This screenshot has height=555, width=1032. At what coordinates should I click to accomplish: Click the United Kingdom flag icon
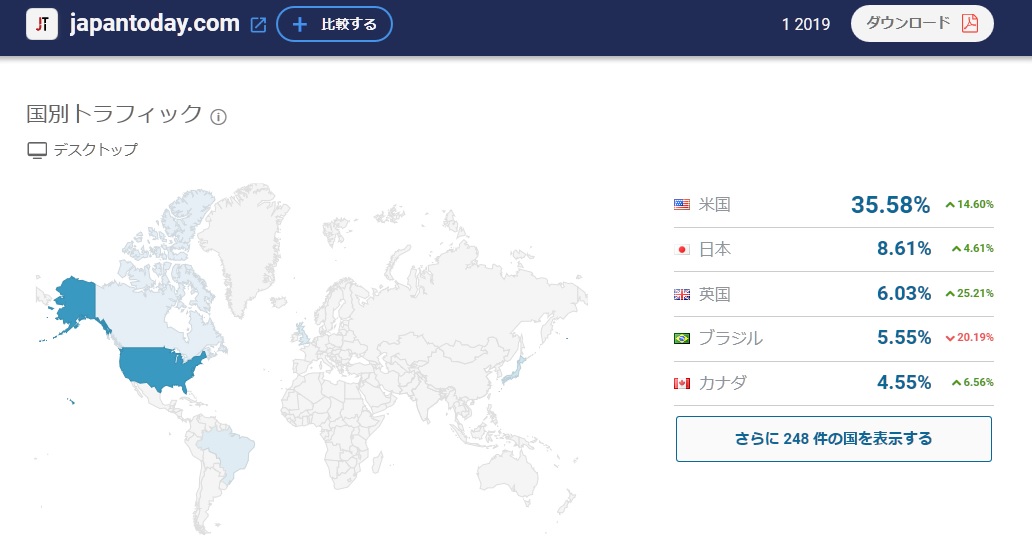click(682, 294)
